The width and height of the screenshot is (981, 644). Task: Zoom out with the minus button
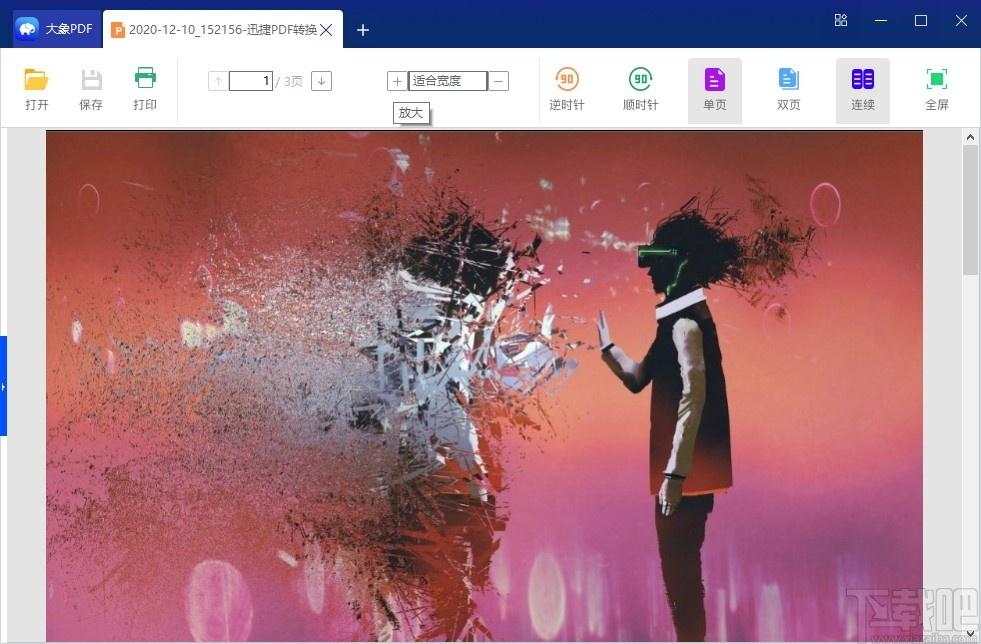click(499, 81)
